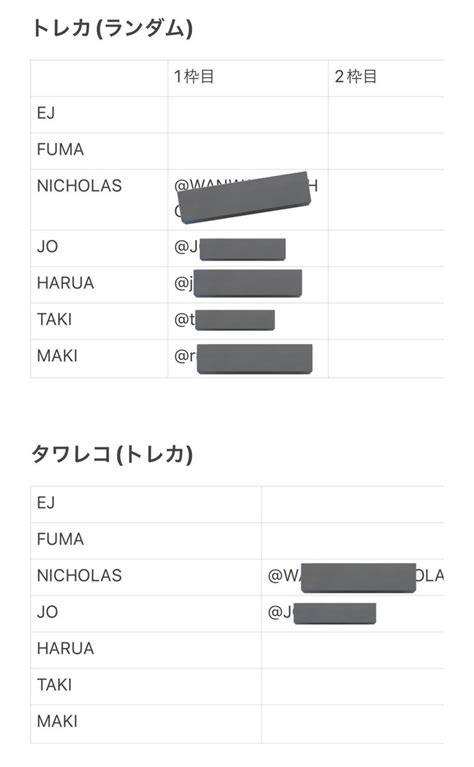Open the @J mention in first JO row
Image resolution: width=474 pixels, height=767 pixels.
(x=229, y=249)
